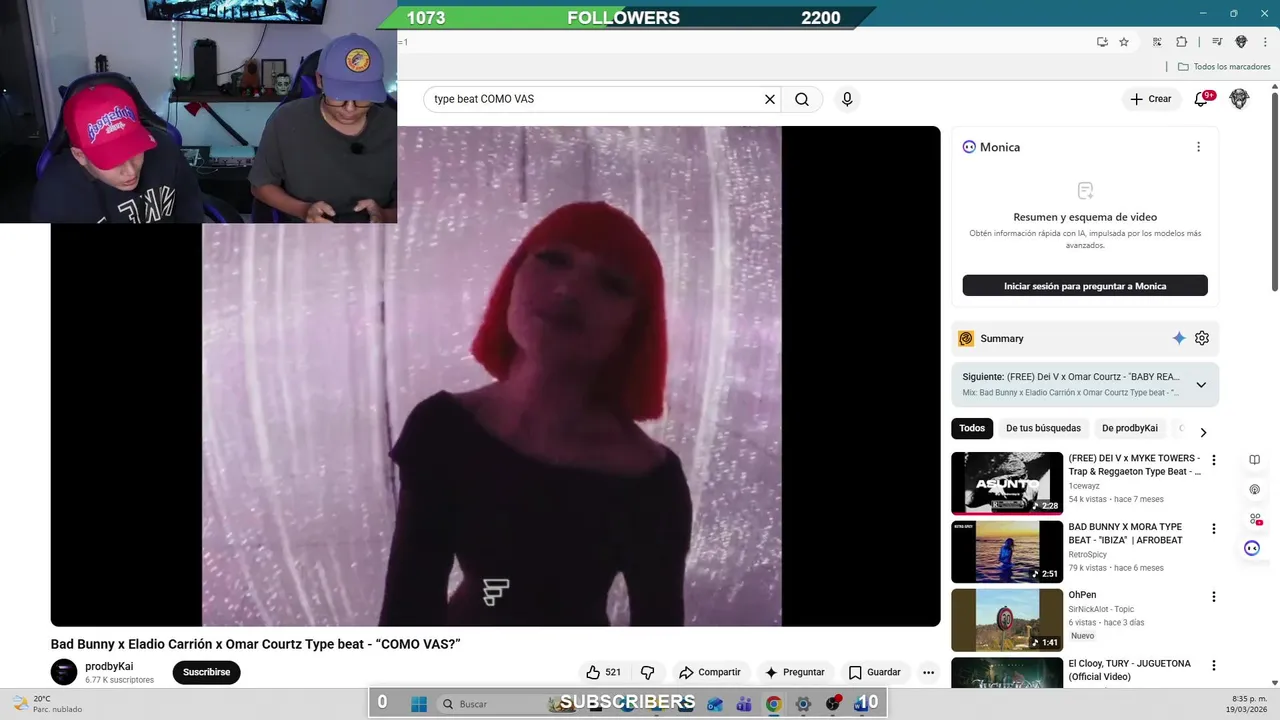This screenshot has width=1280, height=720.
Task: Activate voice search microphone
Action: (x=847, y=99)
